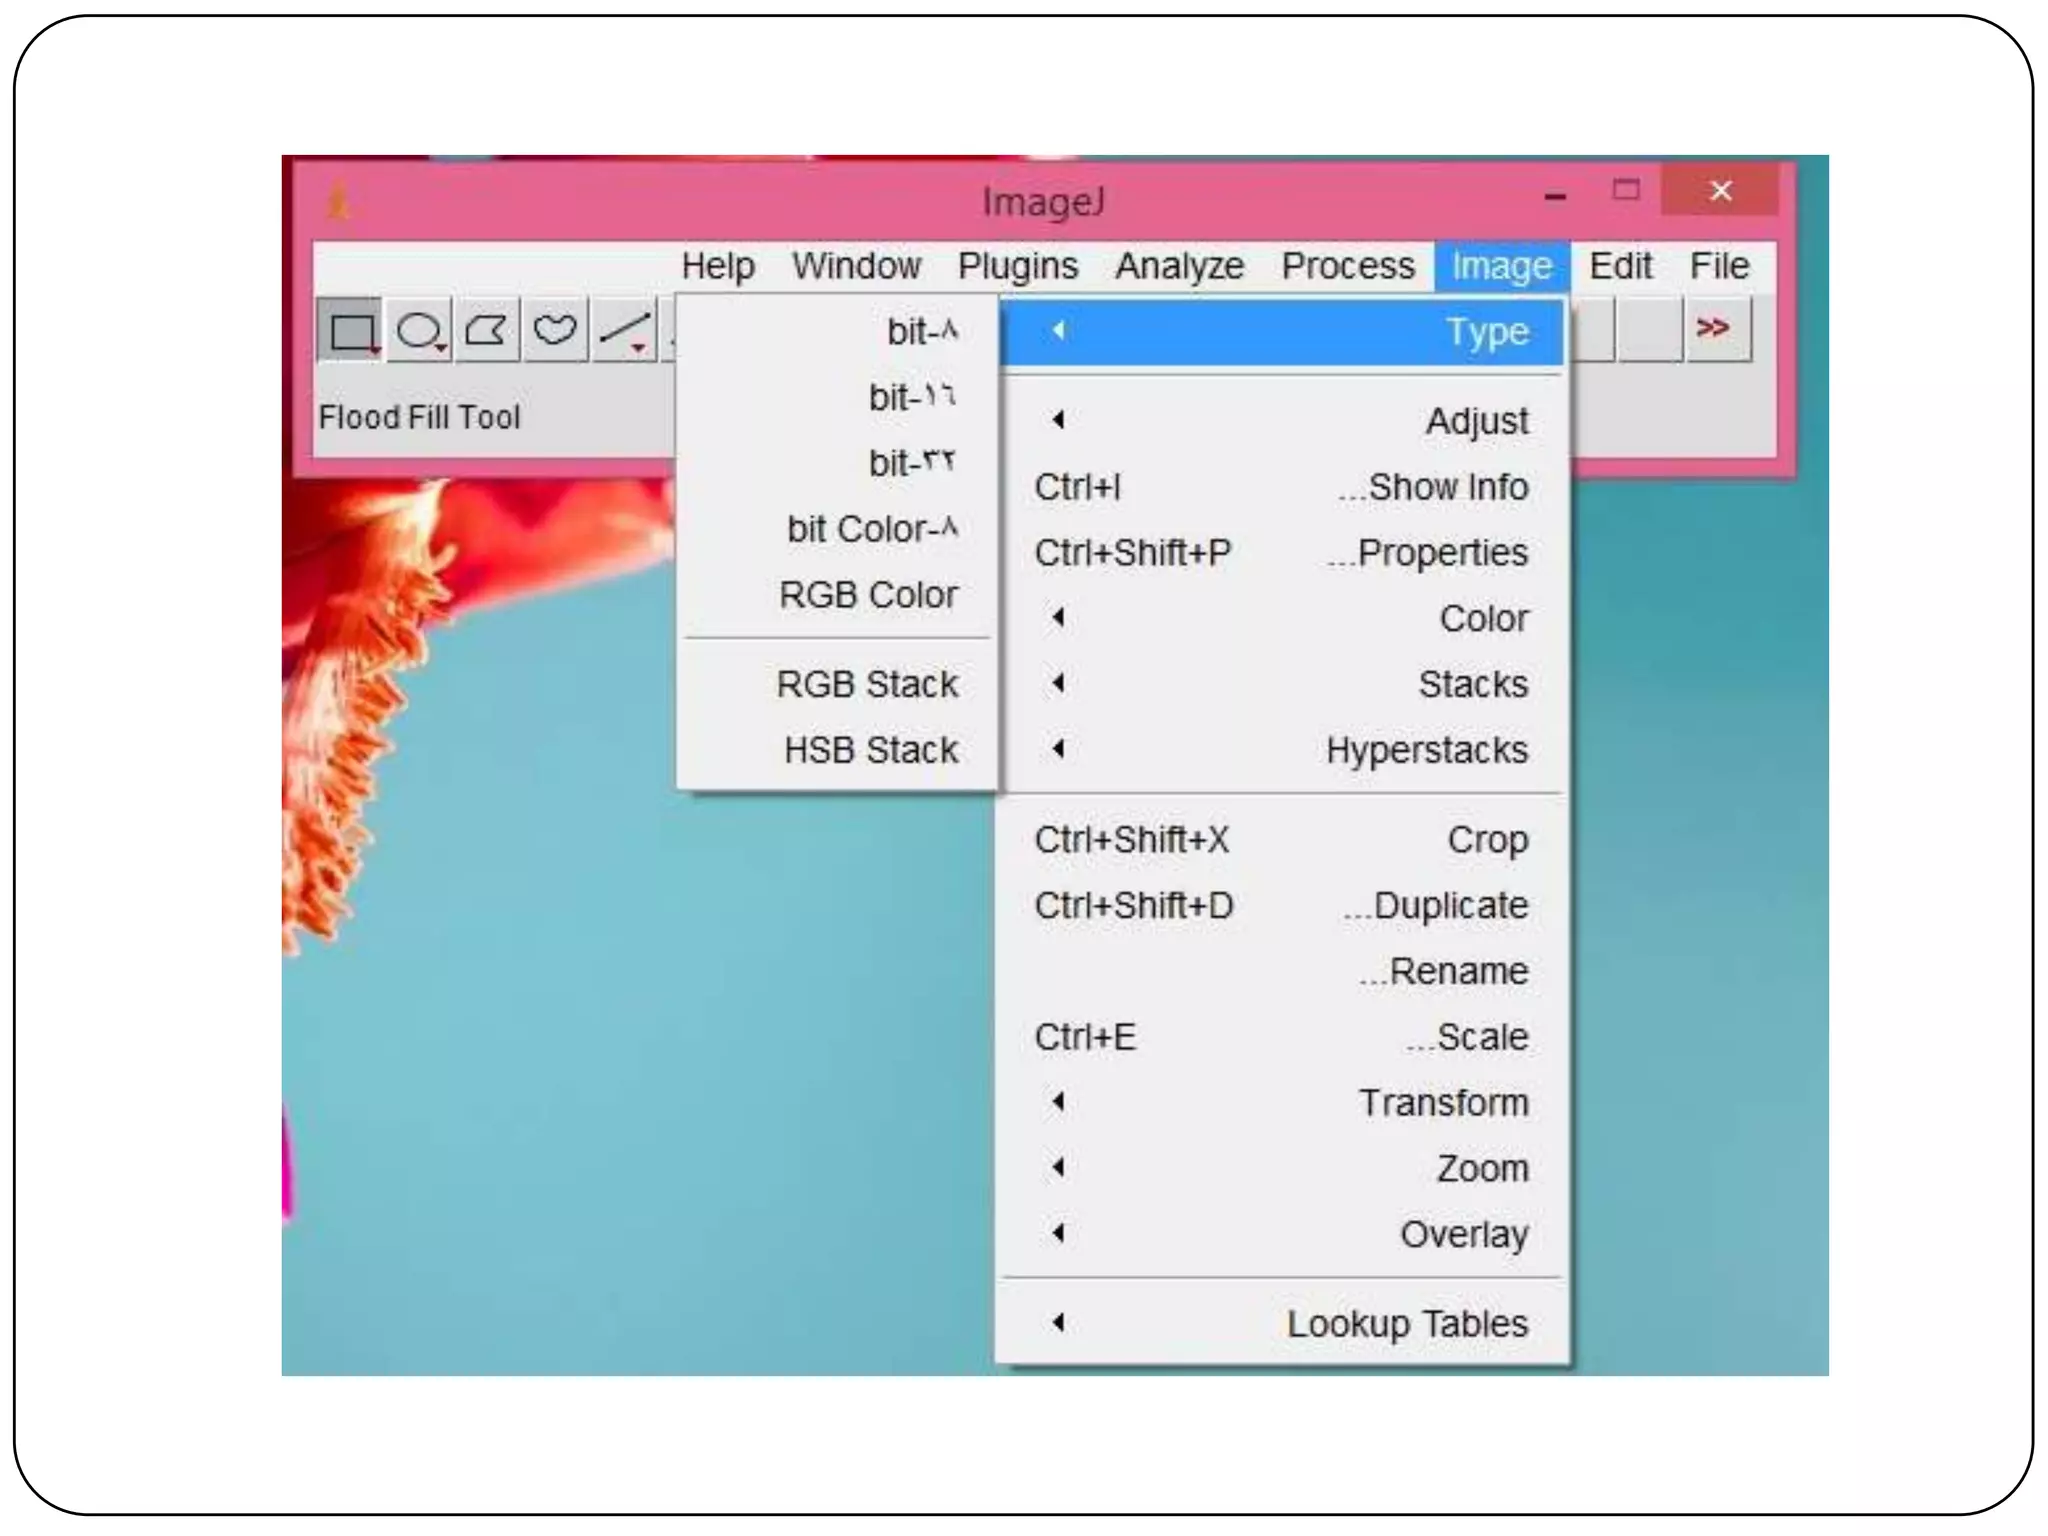Open the Analyze menu
Image resolution: width=2048 pixels, height=1536 pixels.
(x=1179, y=266)
